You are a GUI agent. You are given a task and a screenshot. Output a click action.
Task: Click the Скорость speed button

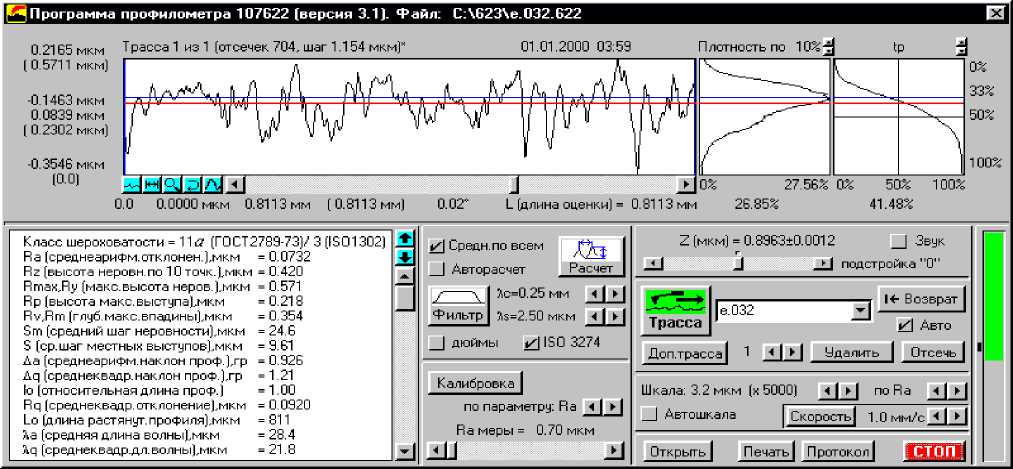819,416
